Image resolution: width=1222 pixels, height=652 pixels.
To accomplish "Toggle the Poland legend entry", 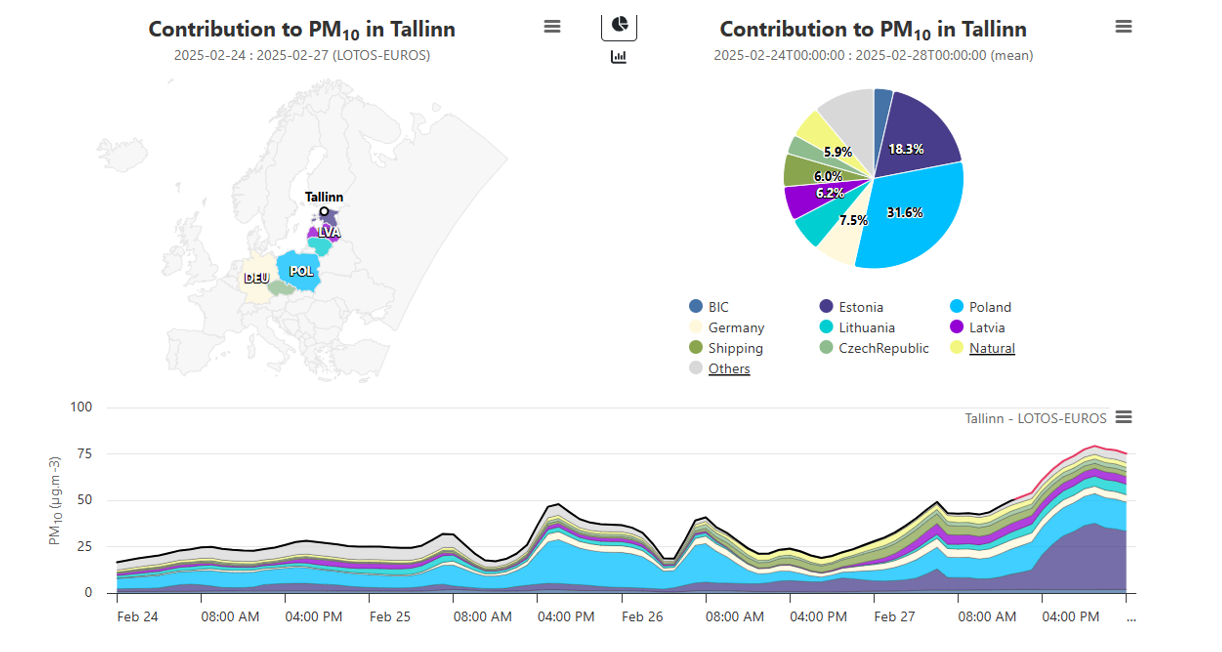I will (980, 307).
